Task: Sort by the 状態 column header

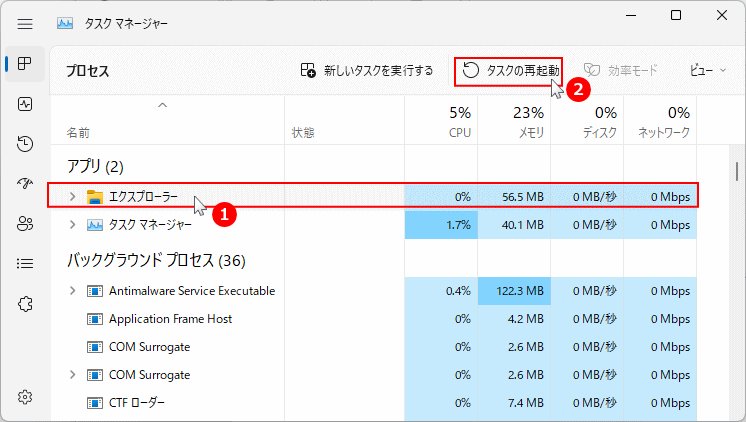Action: tap(303, 132)
